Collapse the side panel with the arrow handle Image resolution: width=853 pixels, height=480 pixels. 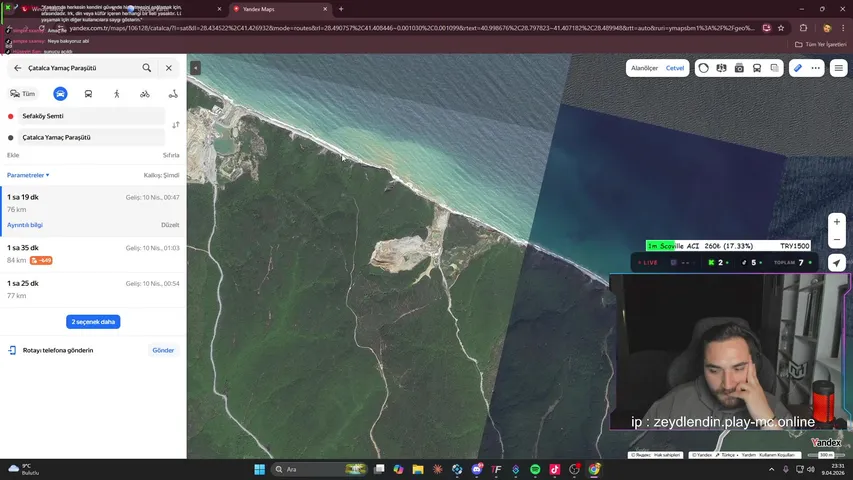coord(195,68)
